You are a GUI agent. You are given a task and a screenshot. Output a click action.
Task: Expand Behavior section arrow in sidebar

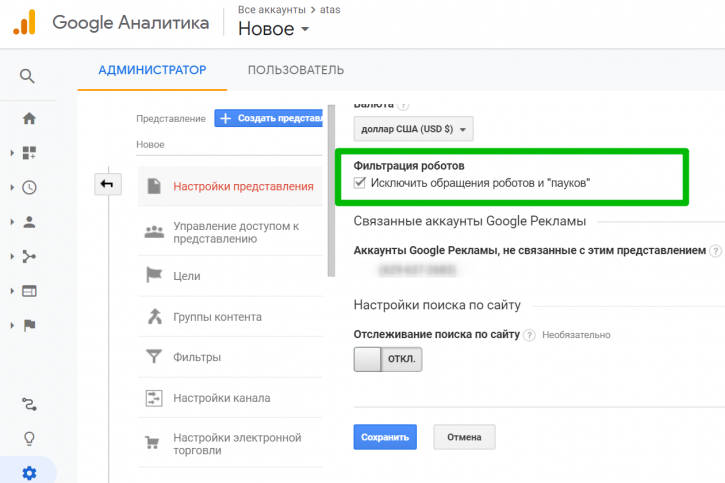[x=12, y=291]
